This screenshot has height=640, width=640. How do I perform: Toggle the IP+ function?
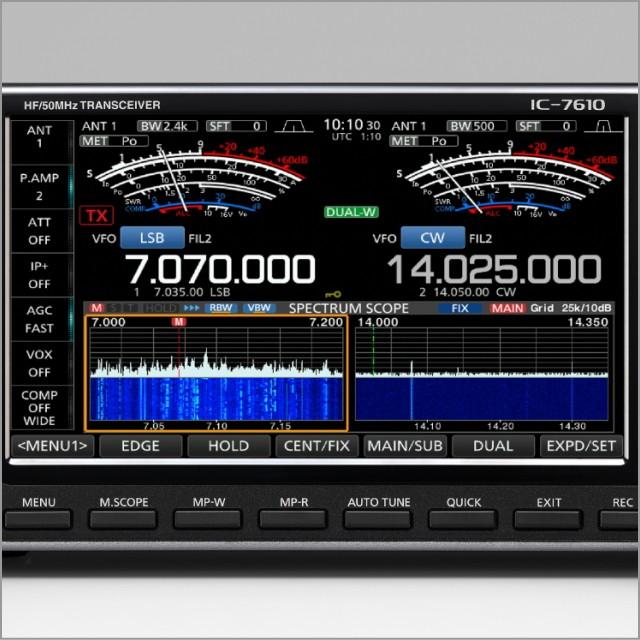point(40,275)
